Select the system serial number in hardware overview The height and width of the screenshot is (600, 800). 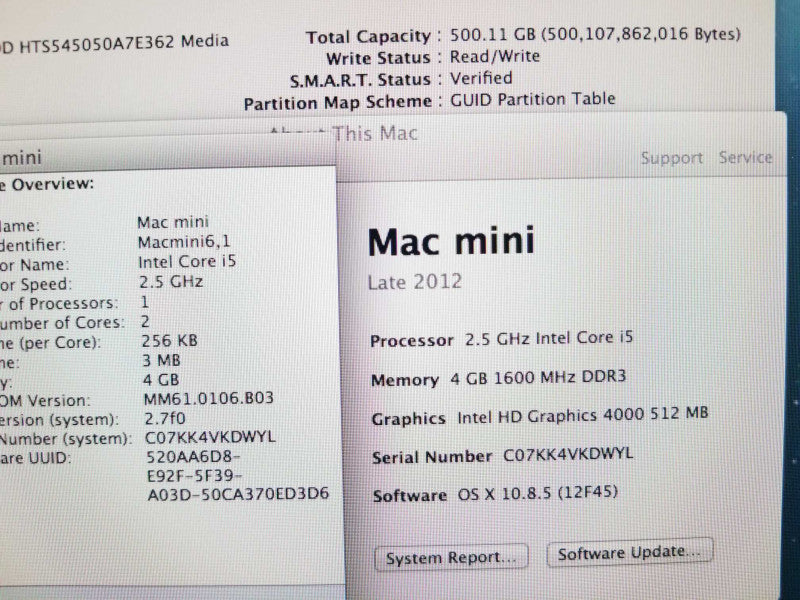tap(210, 437)
